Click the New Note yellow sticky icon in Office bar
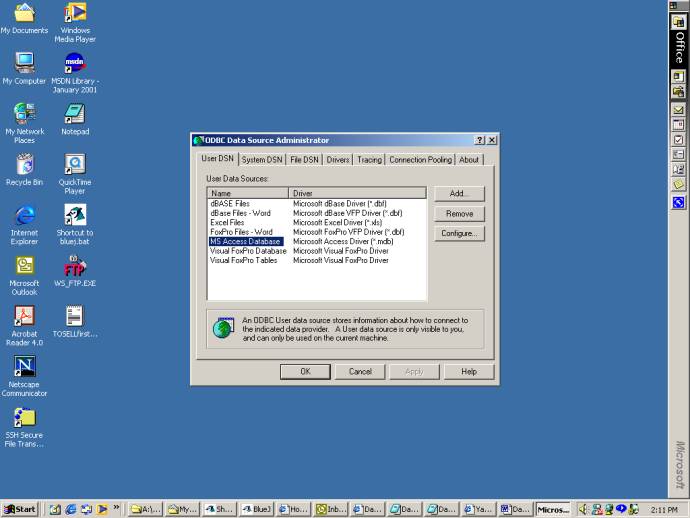This screenshot has width=690, height=518. click(x=678, y=185)
